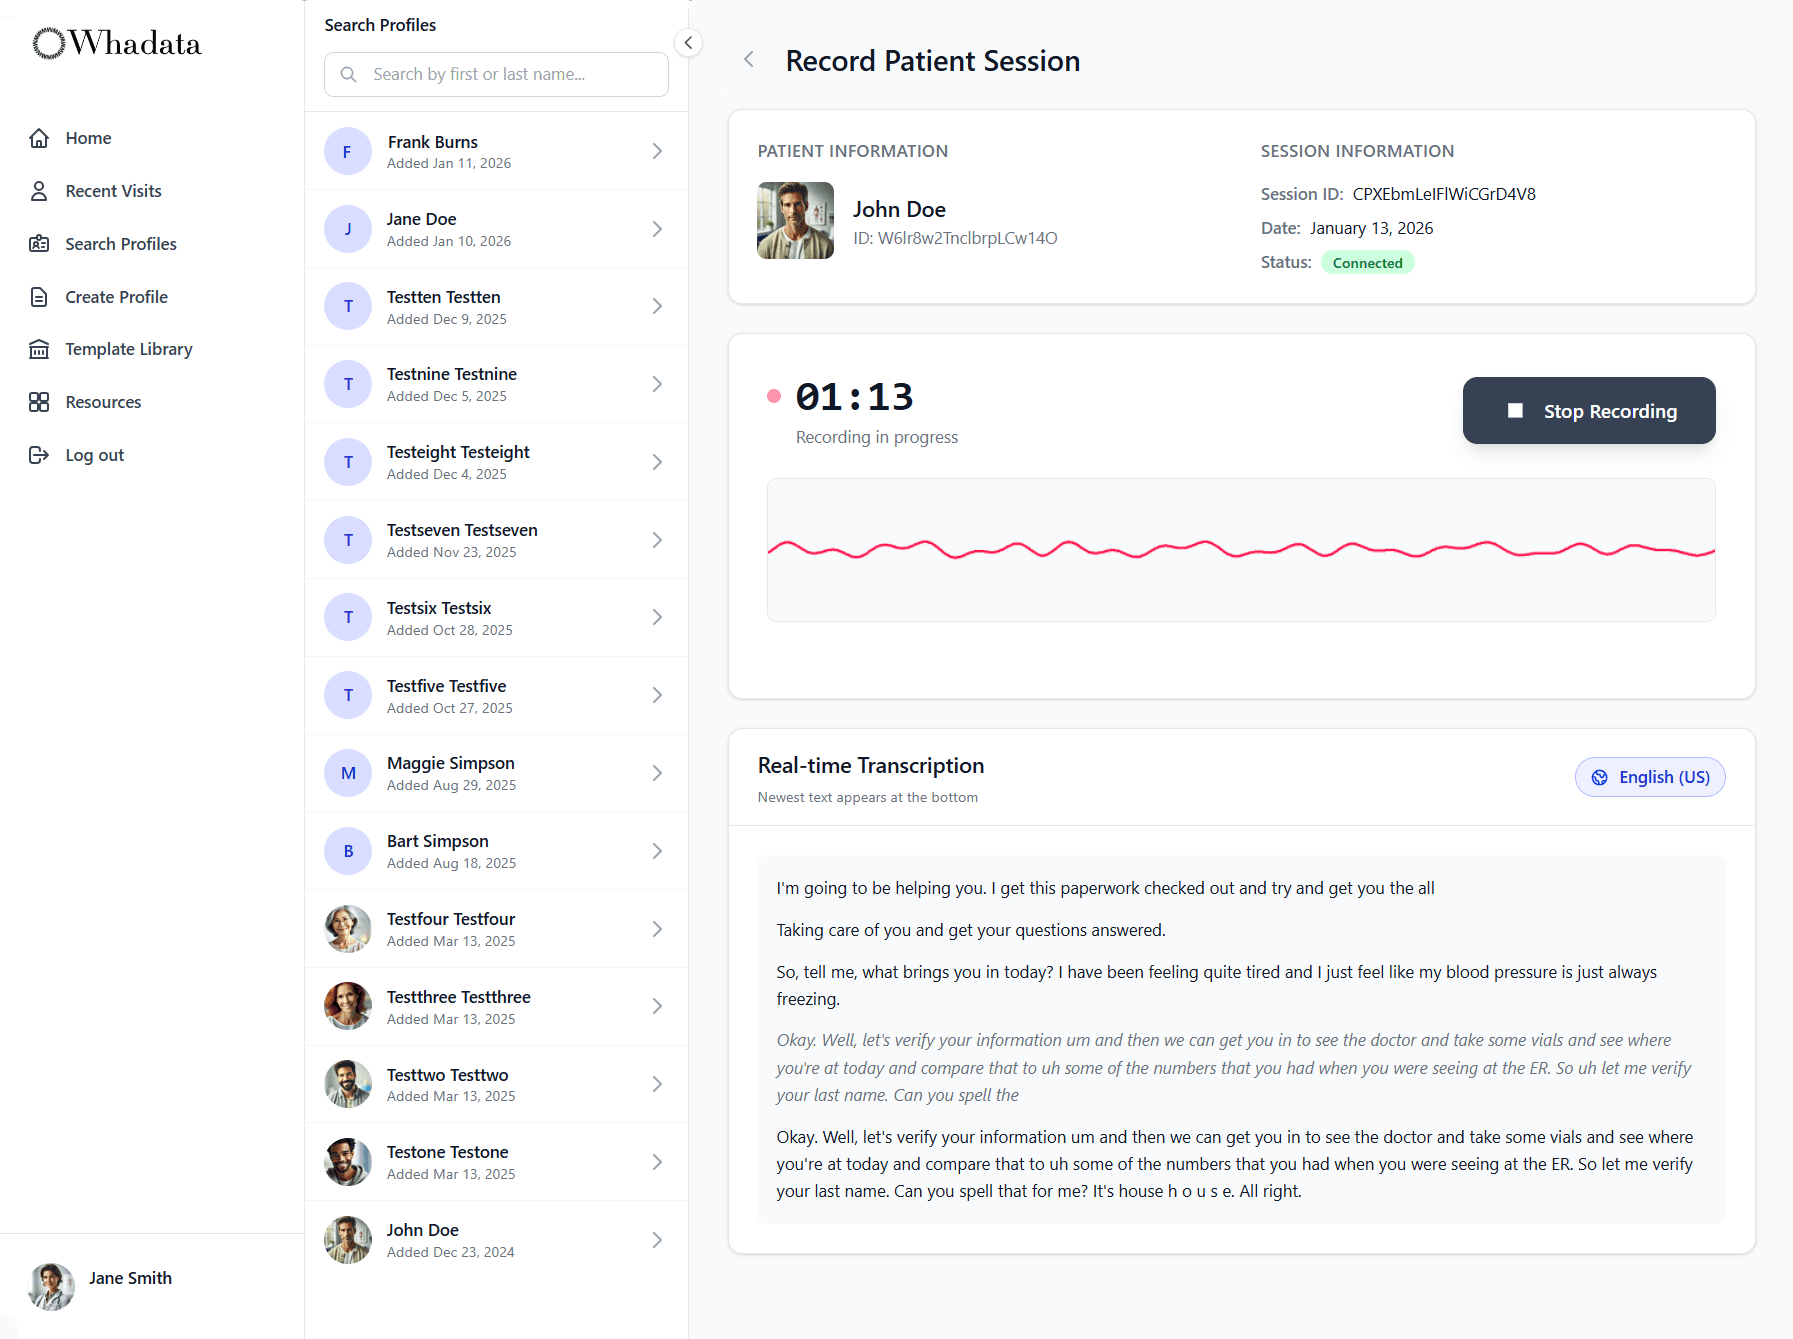
Task: Open the English (US) language selector
Action: [x=1649, y=777]
